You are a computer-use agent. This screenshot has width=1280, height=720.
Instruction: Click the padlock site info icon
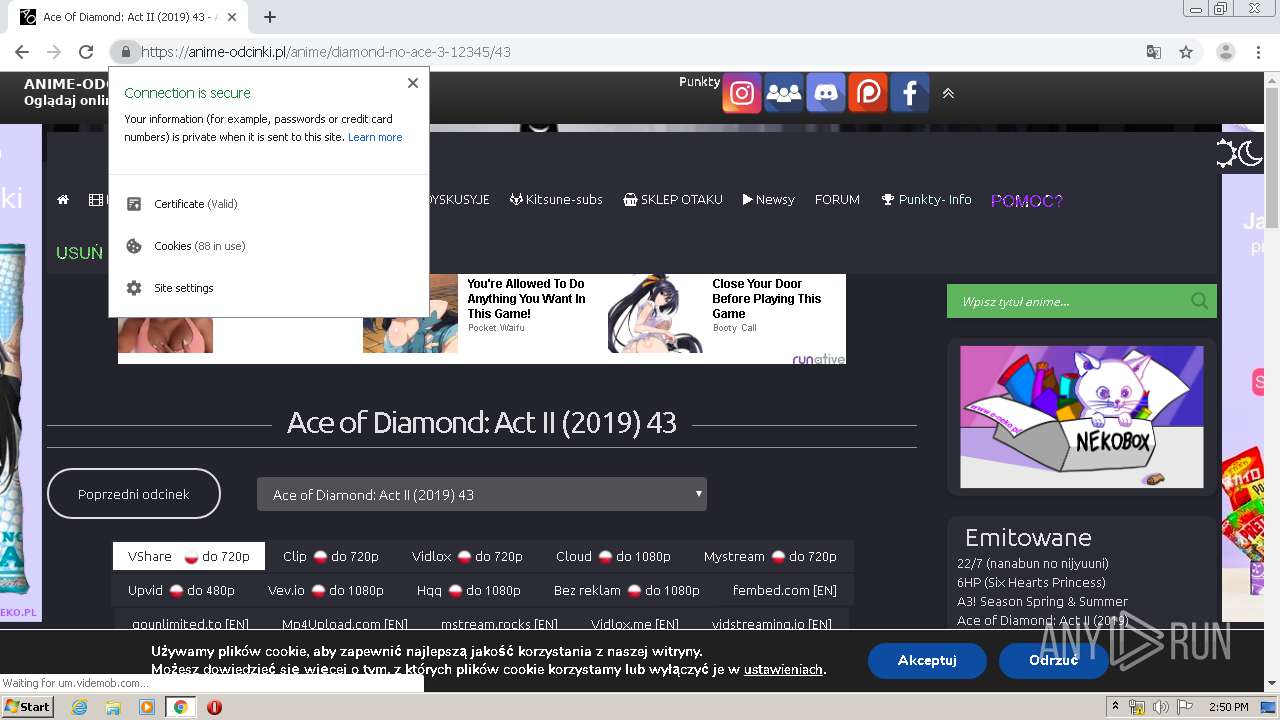pos(124,52)
